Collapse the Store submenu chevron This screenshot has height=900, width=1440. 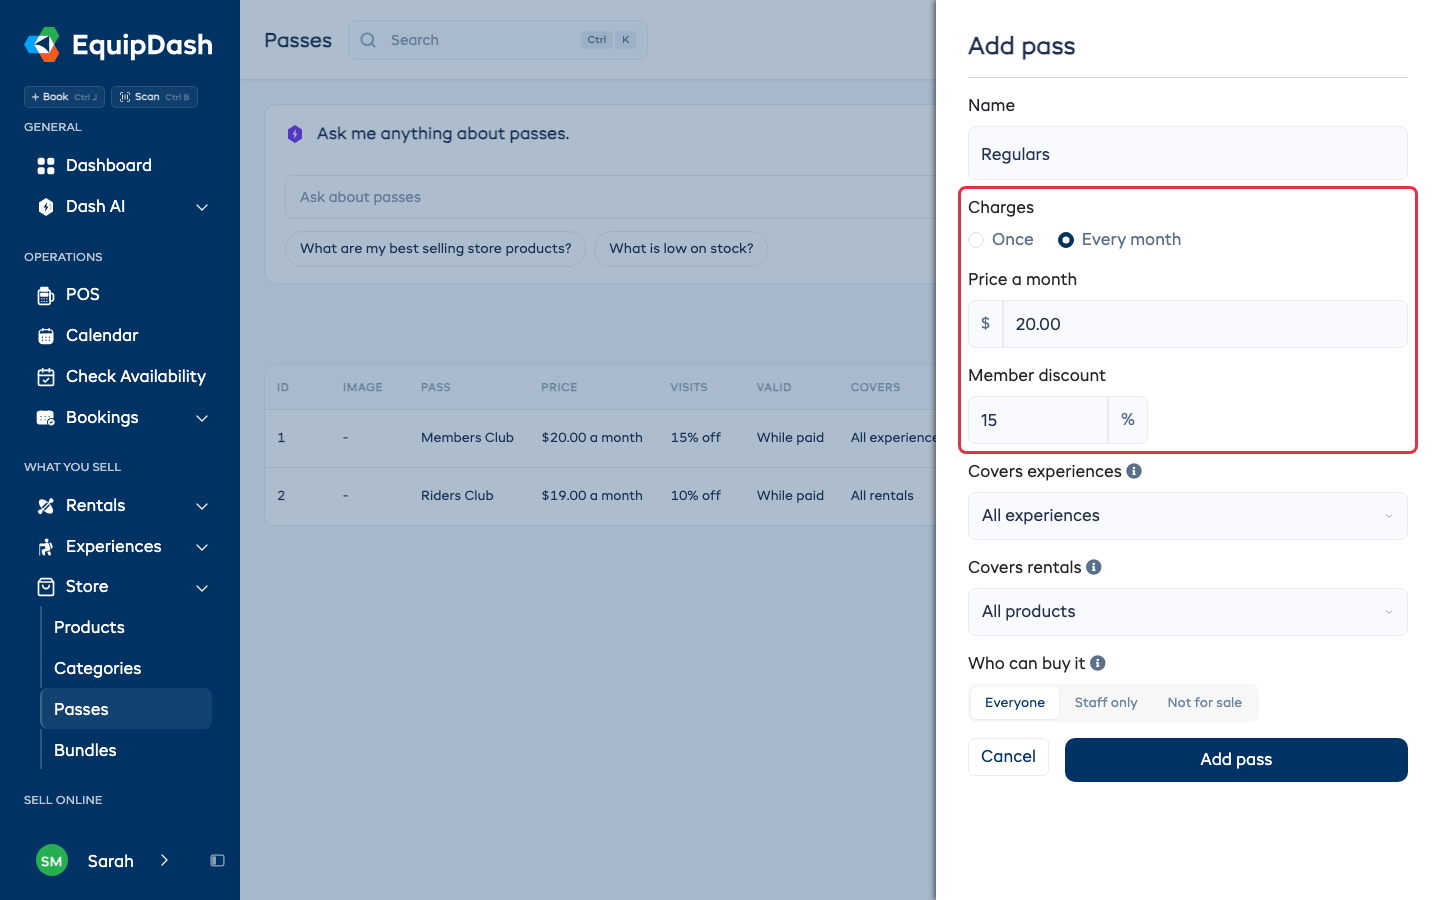pyautogui.click(x=202, y=587)
